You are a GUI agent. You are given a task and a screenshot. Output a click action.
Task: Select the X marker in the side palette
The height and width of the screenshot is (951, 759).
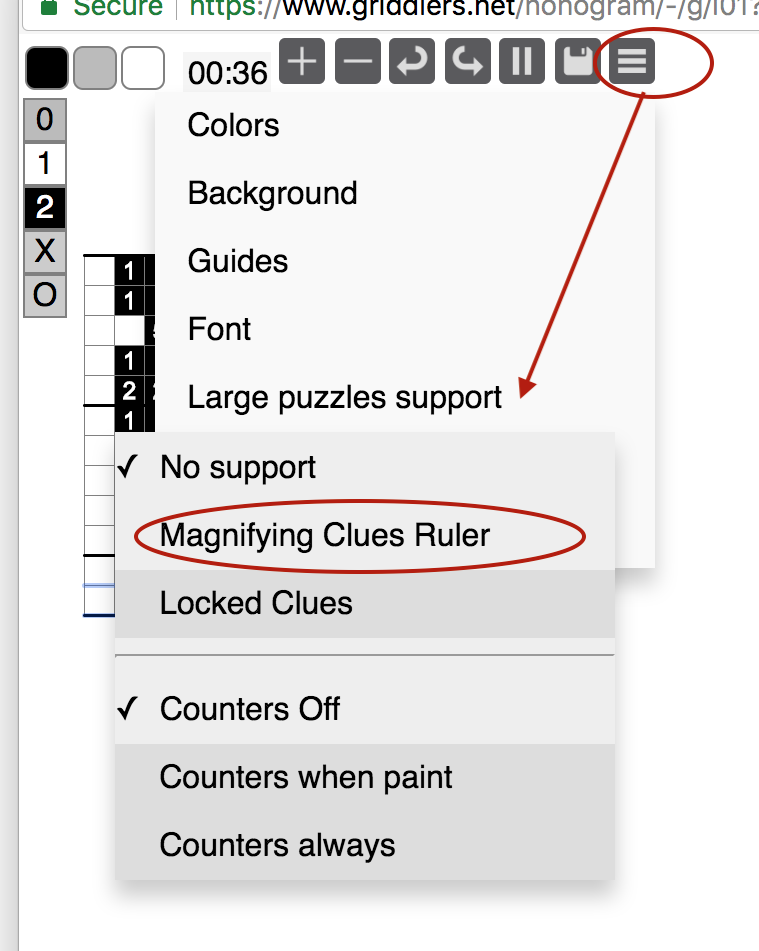click(45, 251)
